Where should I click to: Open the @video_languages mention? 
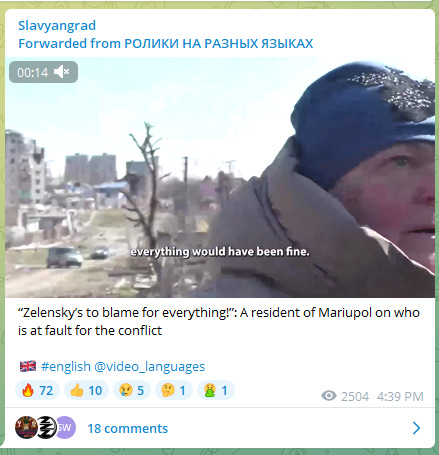(150, 366)
